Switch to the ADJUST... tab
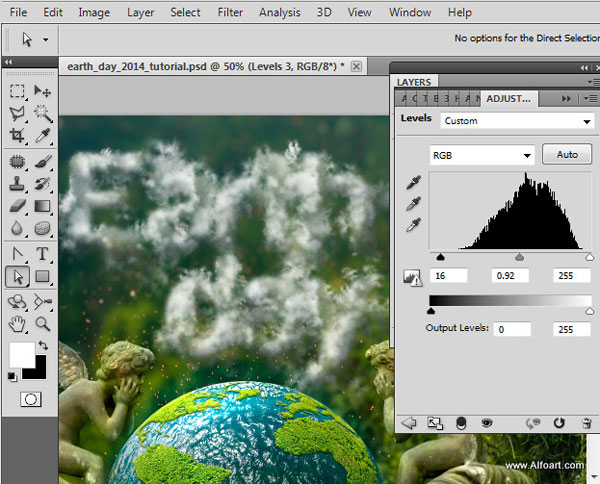 coord(509,99)
